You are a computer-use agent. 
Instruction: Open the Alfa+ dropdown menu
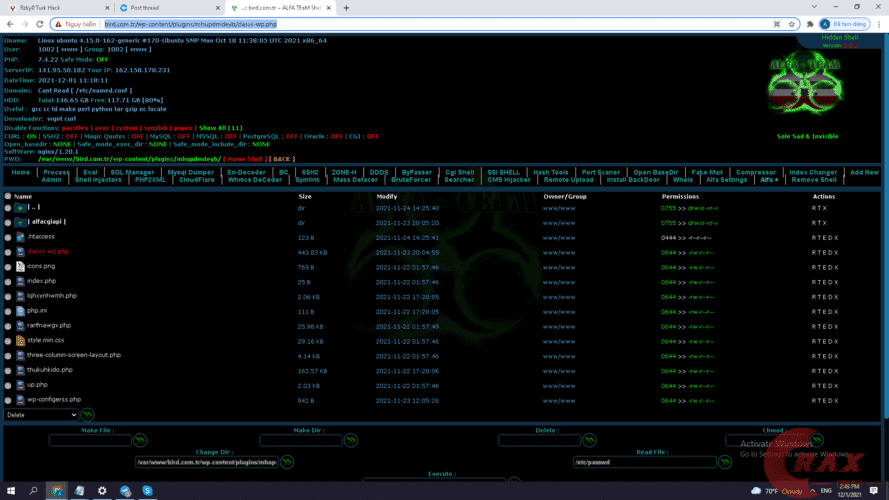click(x=769, y=180)
